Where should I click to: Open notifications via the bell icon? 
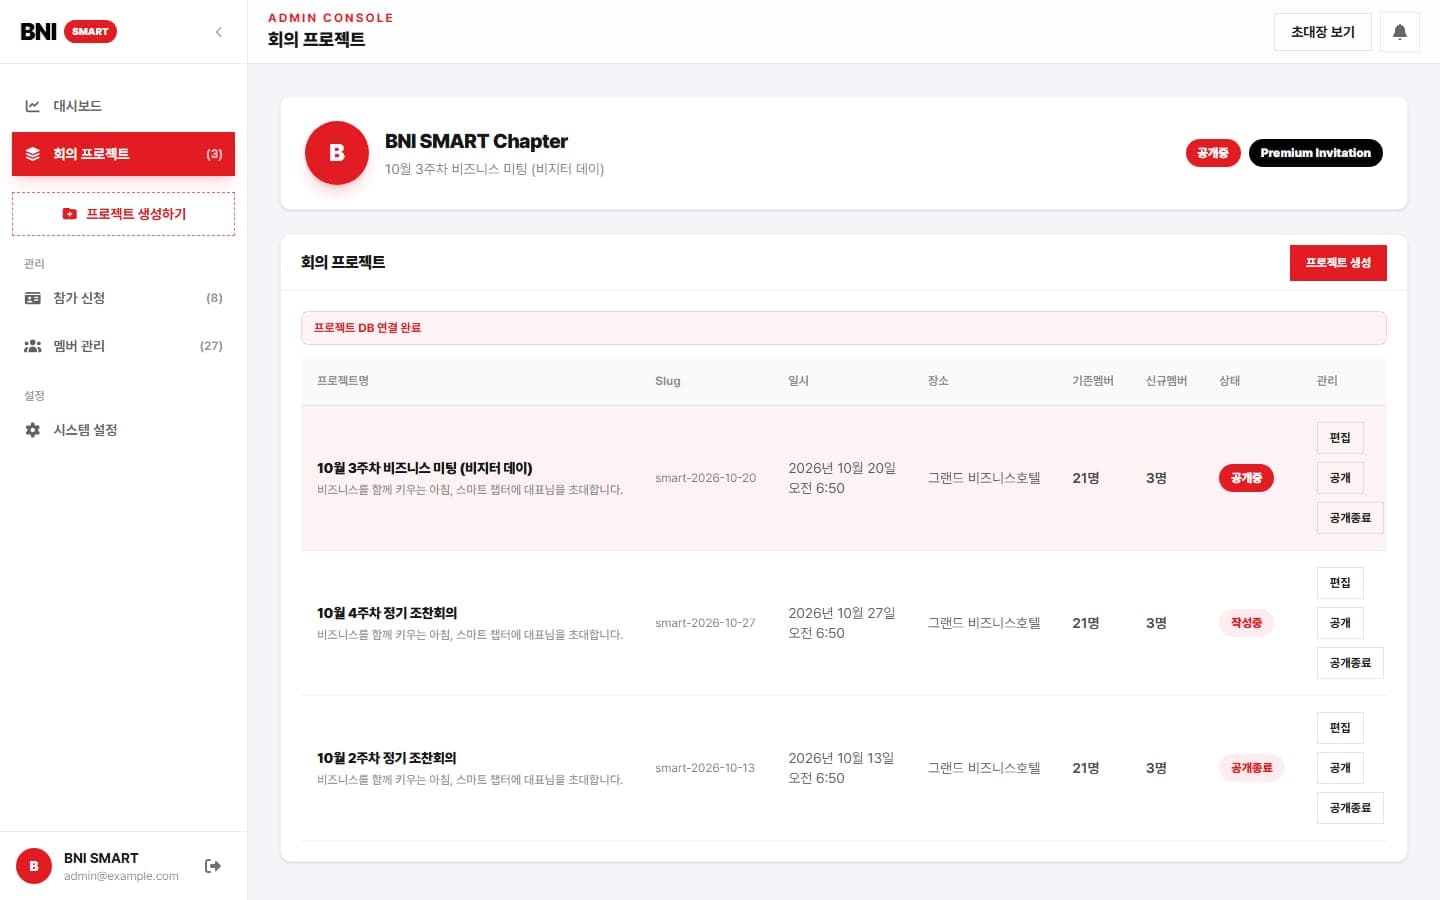[x=1400, y=32]
